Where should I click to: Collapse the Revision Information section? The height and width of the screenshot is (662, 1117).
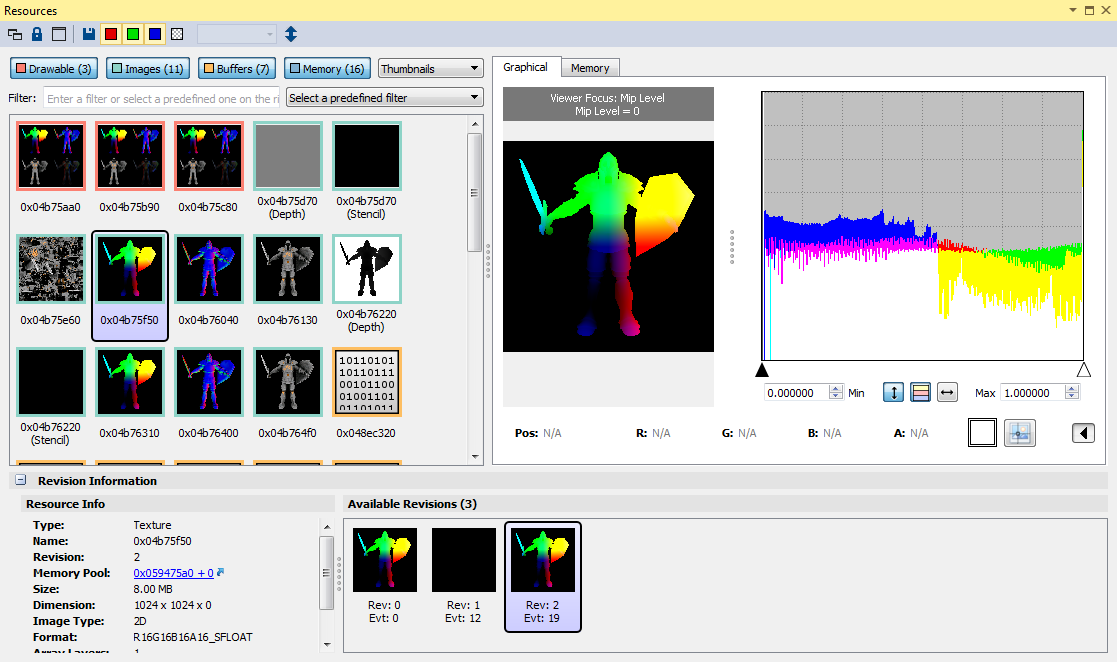[21, 481]
